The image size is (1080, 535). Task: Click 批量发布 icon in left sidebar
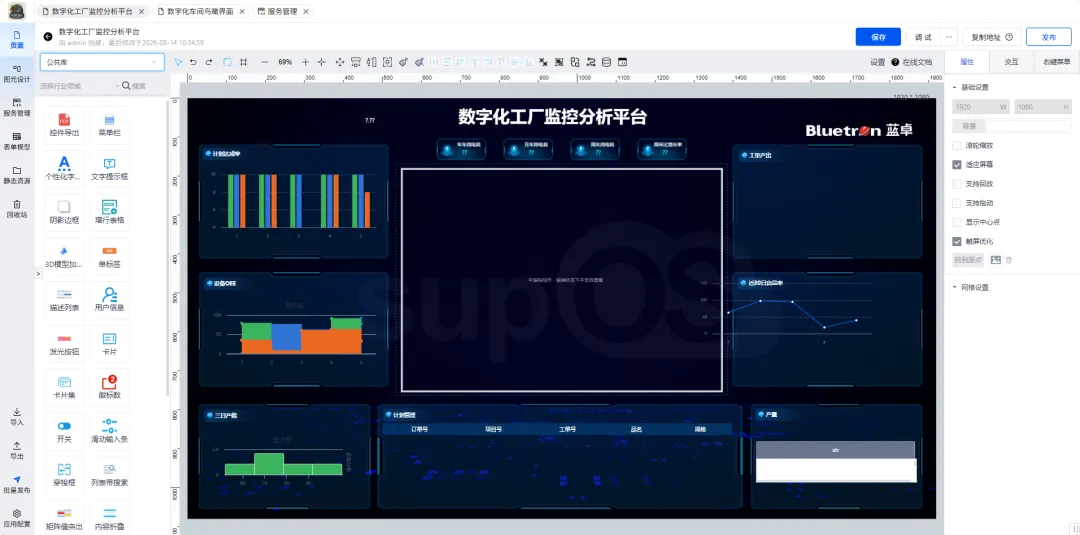[x=17, y=484]
